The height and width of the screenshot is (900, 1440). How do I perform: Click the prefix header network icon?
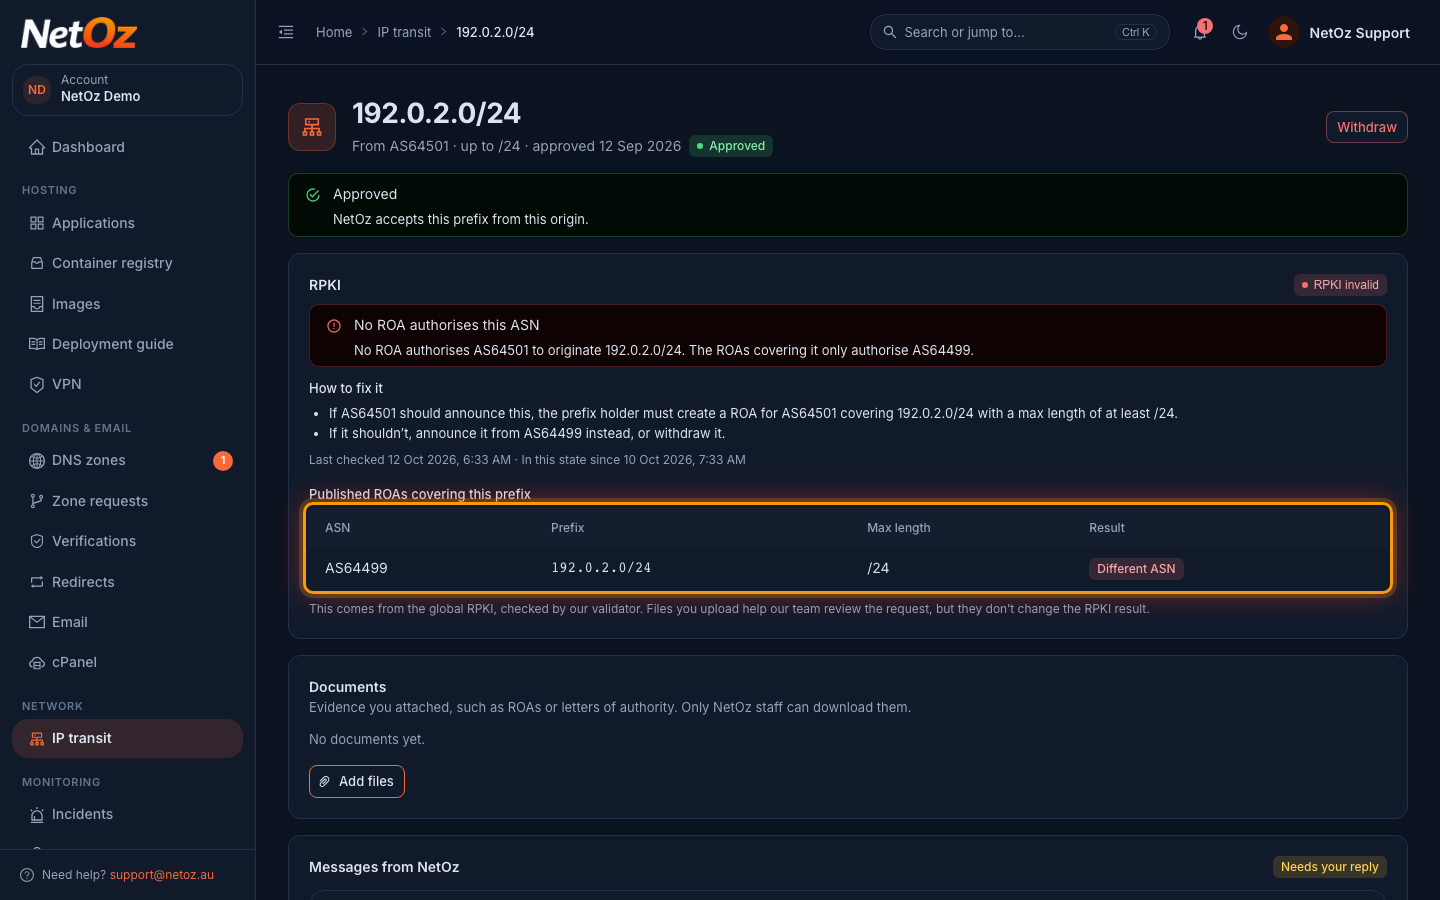(x=312, y=127)
